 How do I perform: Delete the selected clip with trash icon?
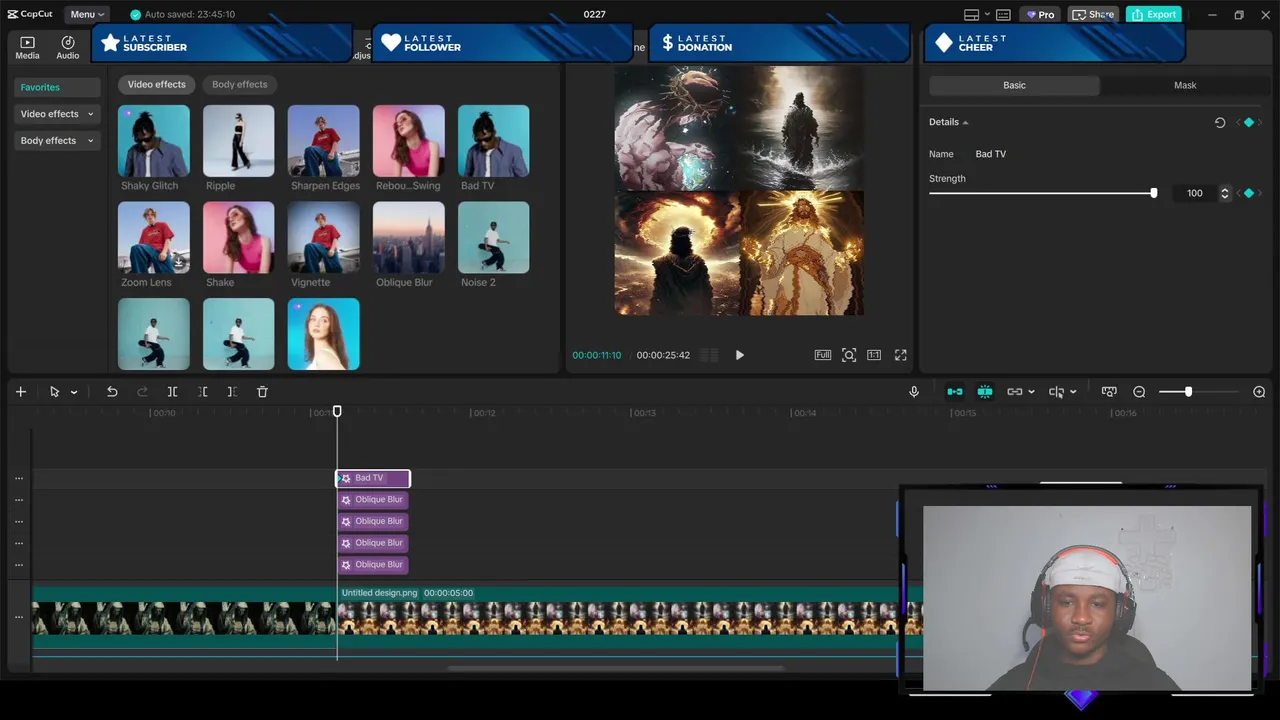[x=262, y=392]
